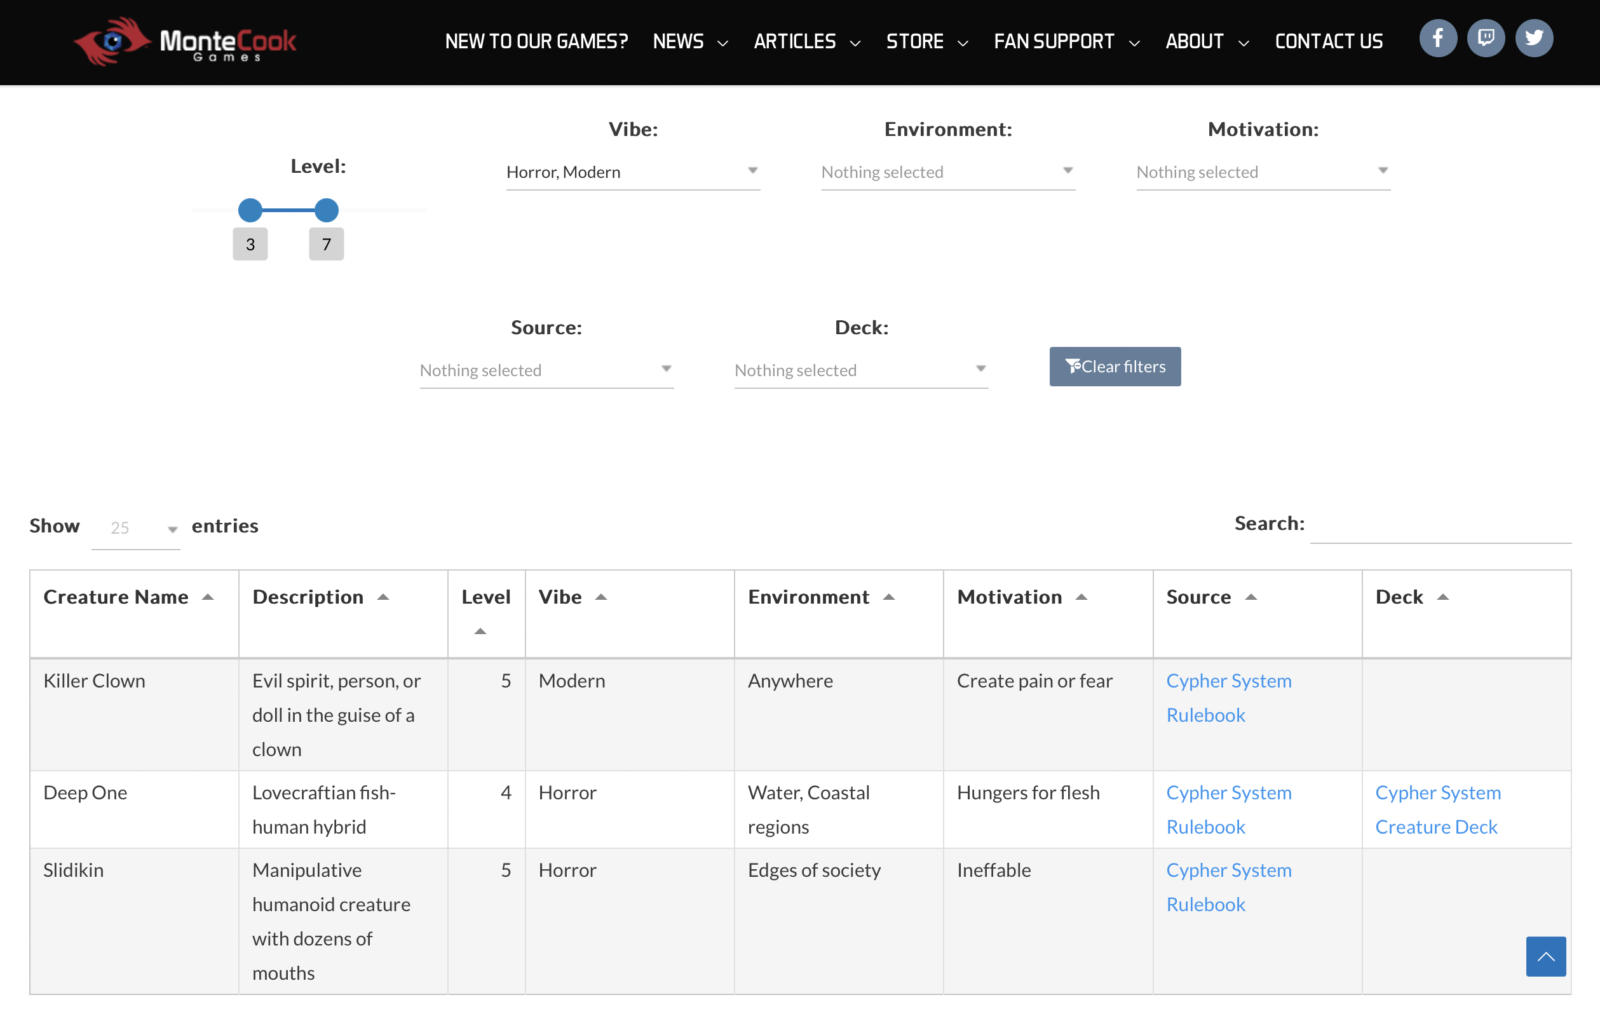This screenshot has width=1600, height=1009.
Task: Sort table by Vibe column arrow
Action: 601,597
